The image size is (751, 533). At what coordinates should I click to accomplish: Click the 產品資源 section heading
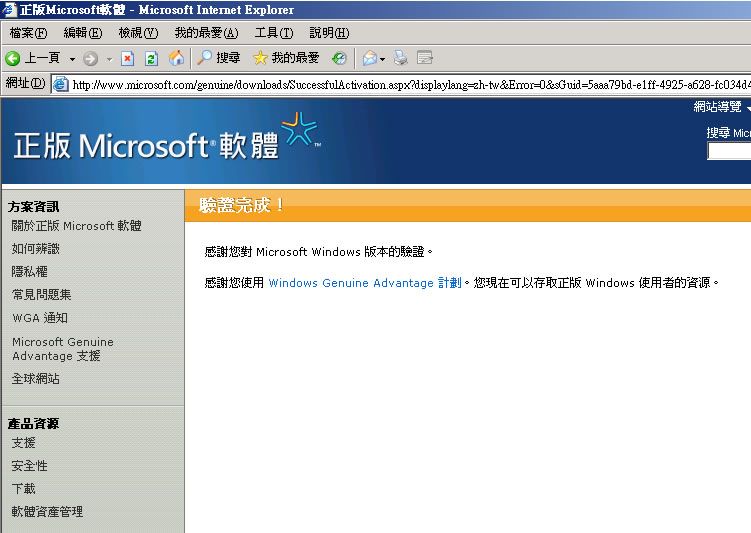(33, 424)
